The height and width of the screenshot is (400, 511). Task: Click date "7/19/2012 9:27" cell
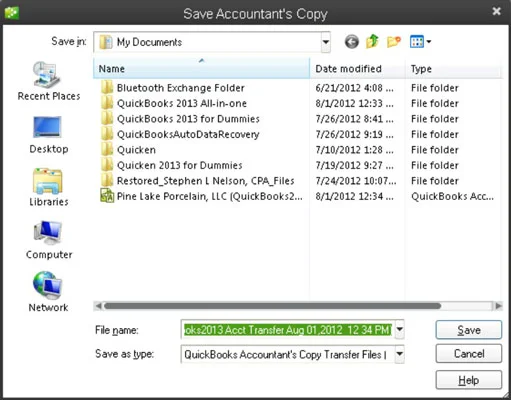click(x=355, y=165)
